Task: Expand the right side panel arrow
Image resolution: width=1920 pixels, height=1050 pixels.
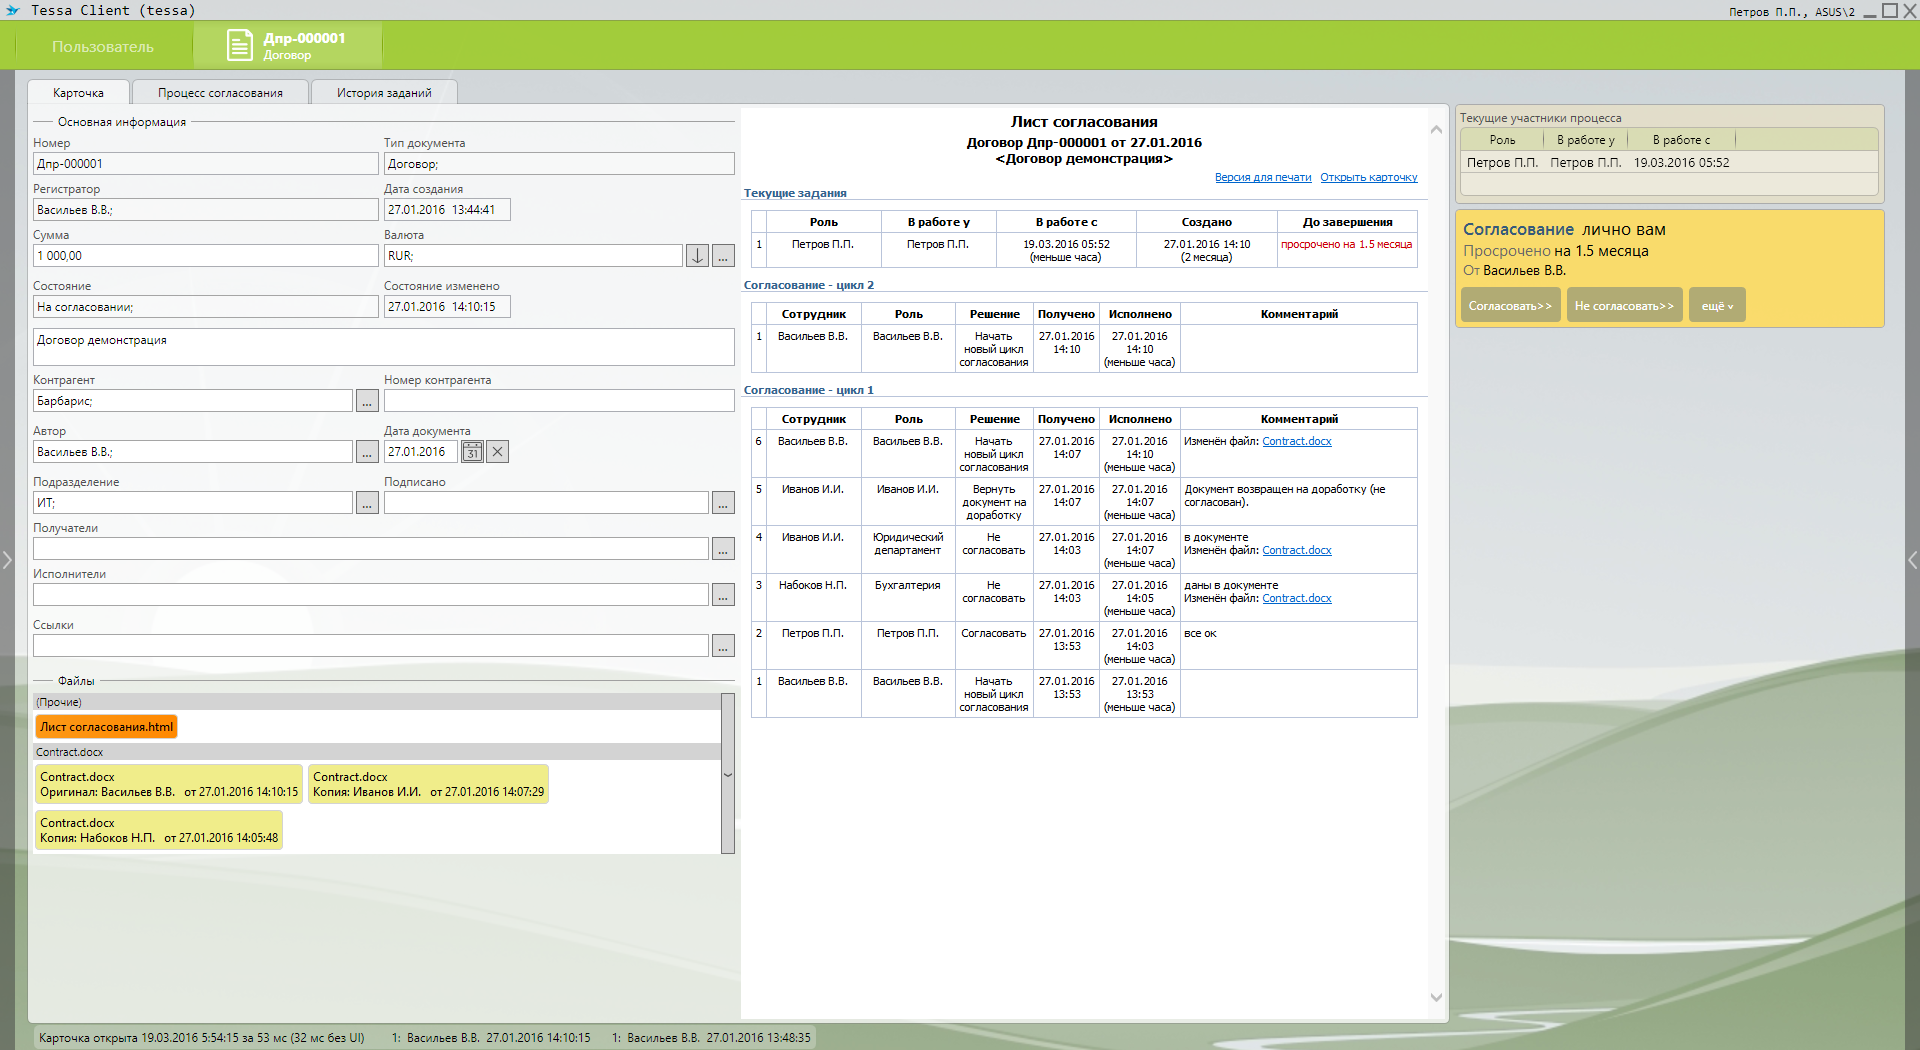Action: coord(1912,560)
